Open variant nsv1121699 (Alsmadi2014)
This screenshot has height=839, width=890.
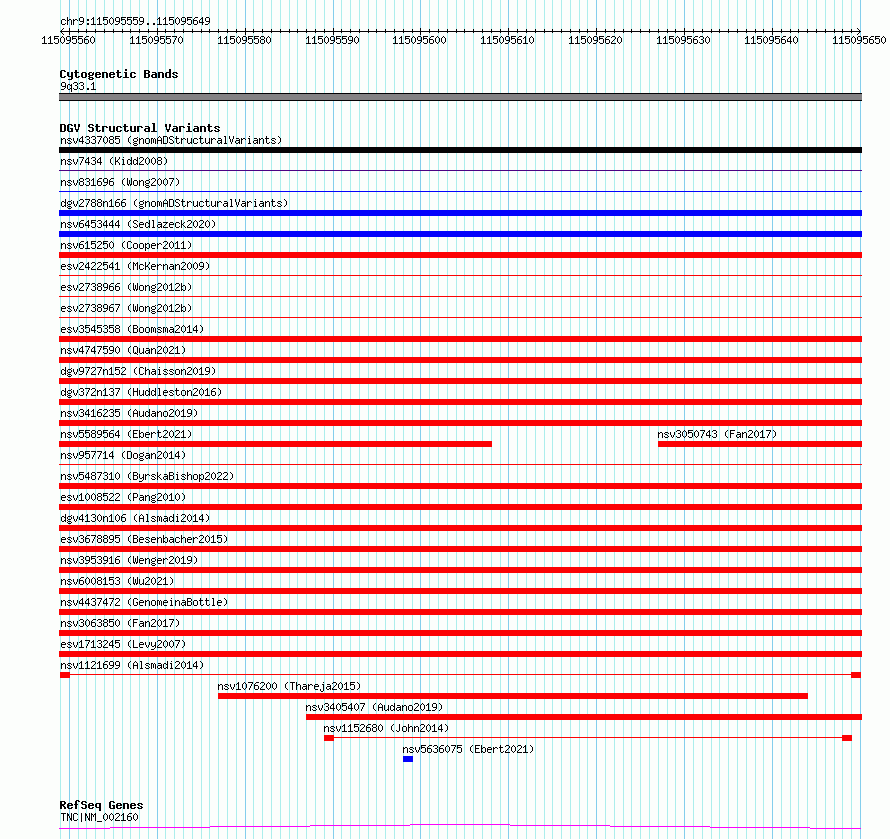click(132, 665)
